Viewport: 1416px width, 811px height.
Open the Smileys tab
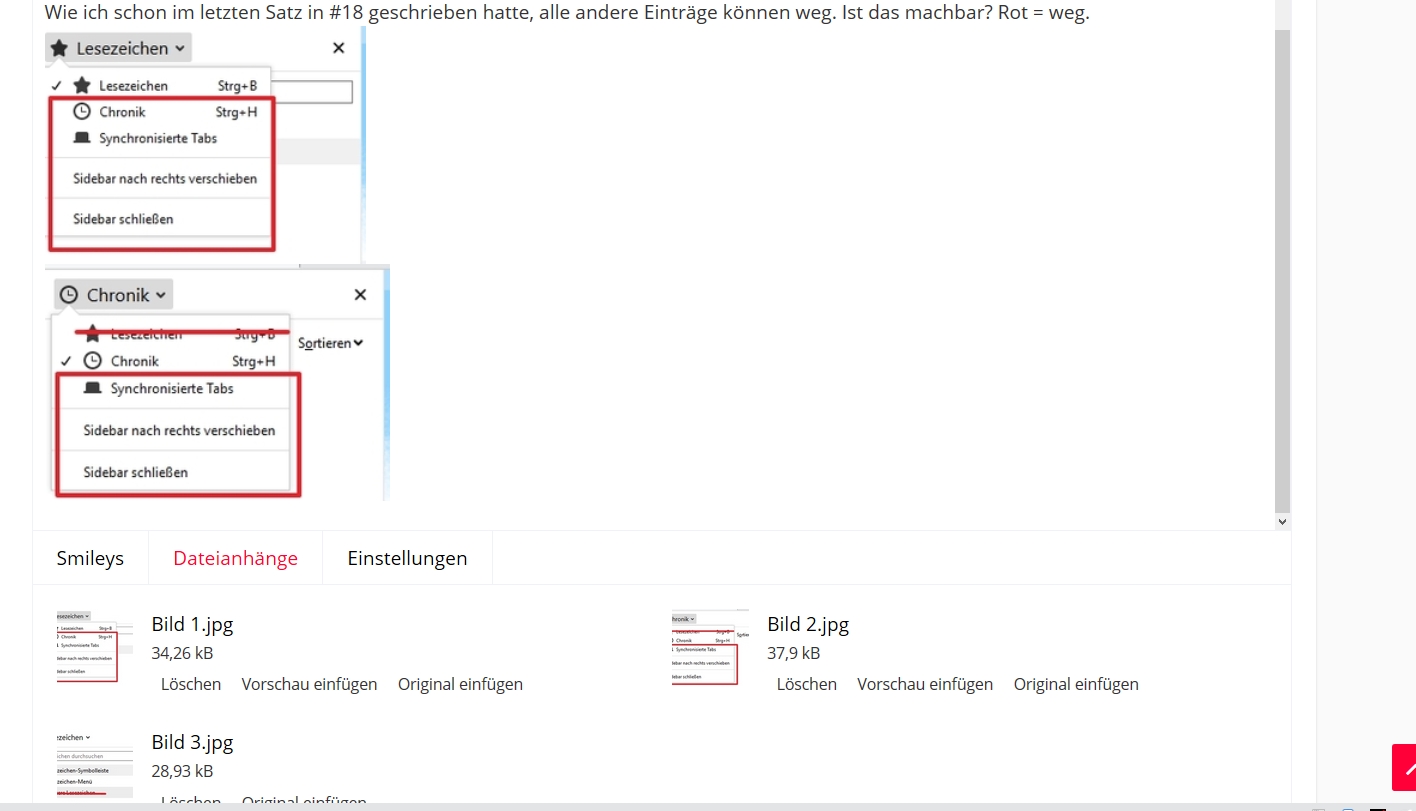[x=90, y=558]
